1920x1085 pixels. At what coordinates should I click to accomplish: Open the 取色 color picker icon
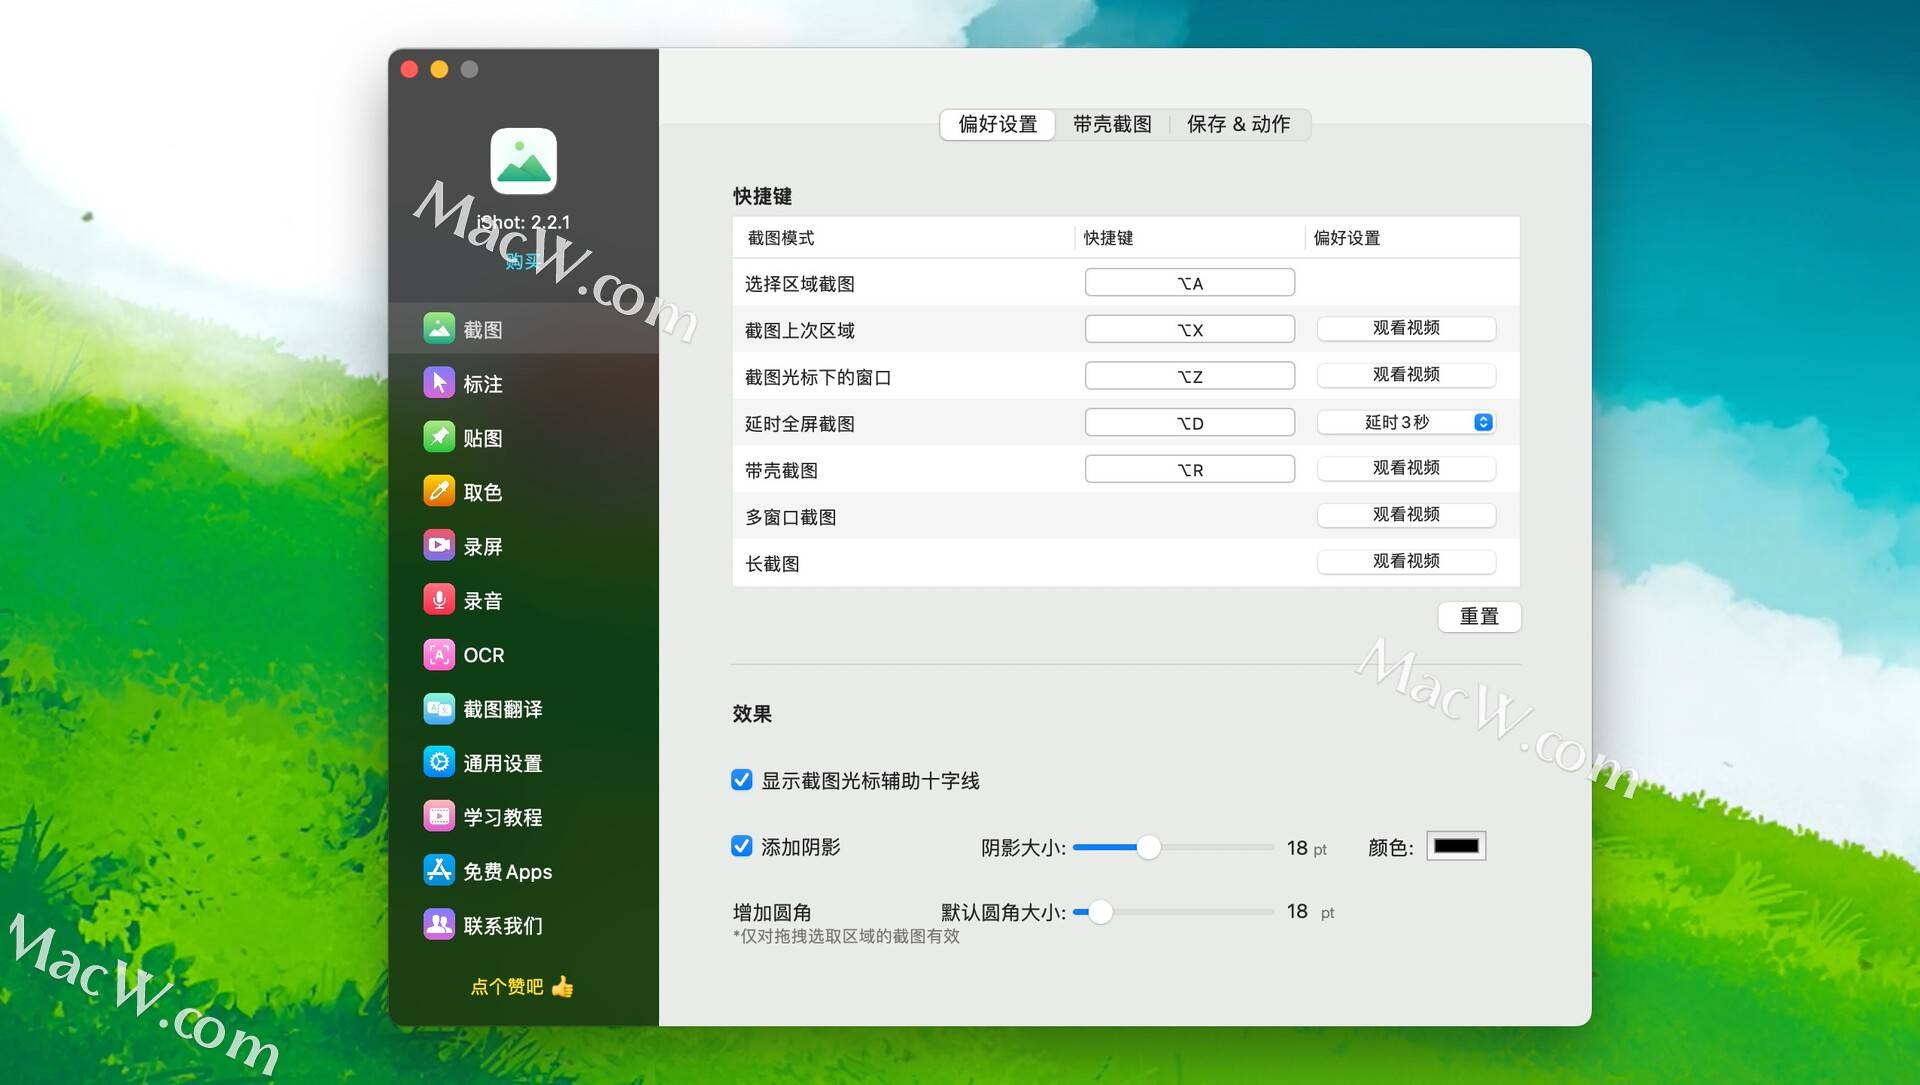(x=438, y=491)
